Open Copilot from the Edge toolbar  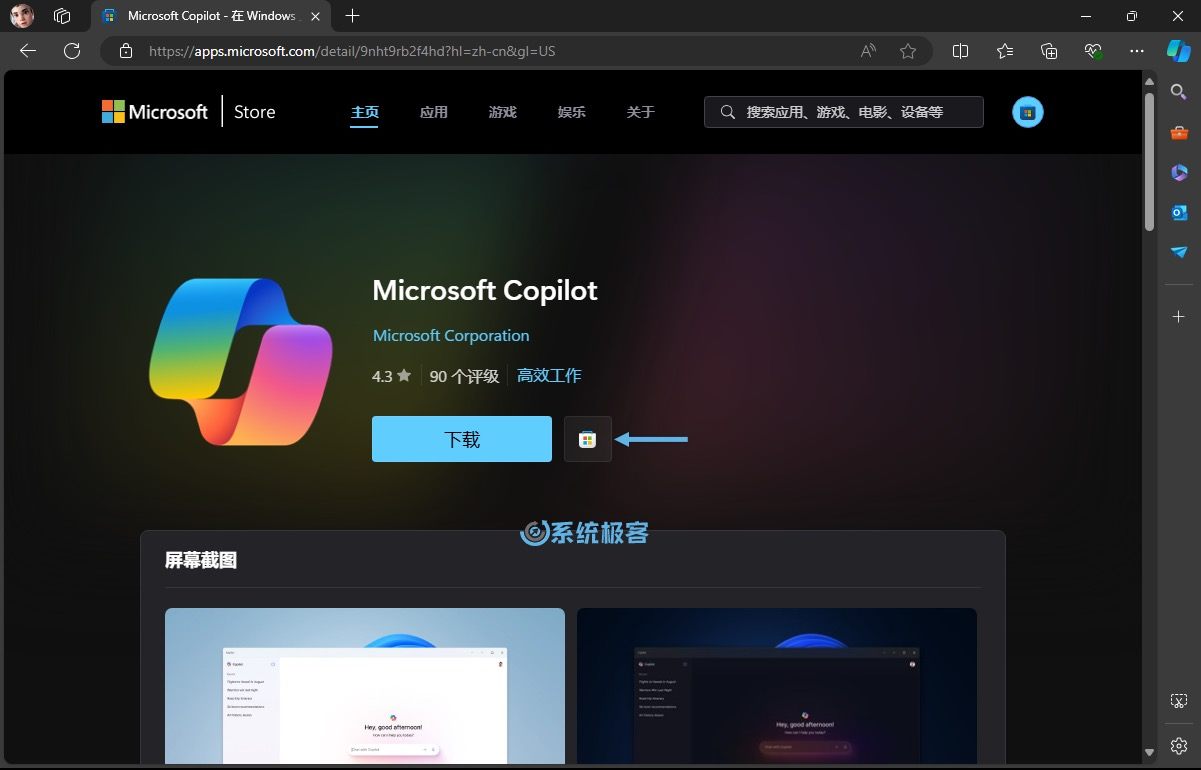point(1179,51)
